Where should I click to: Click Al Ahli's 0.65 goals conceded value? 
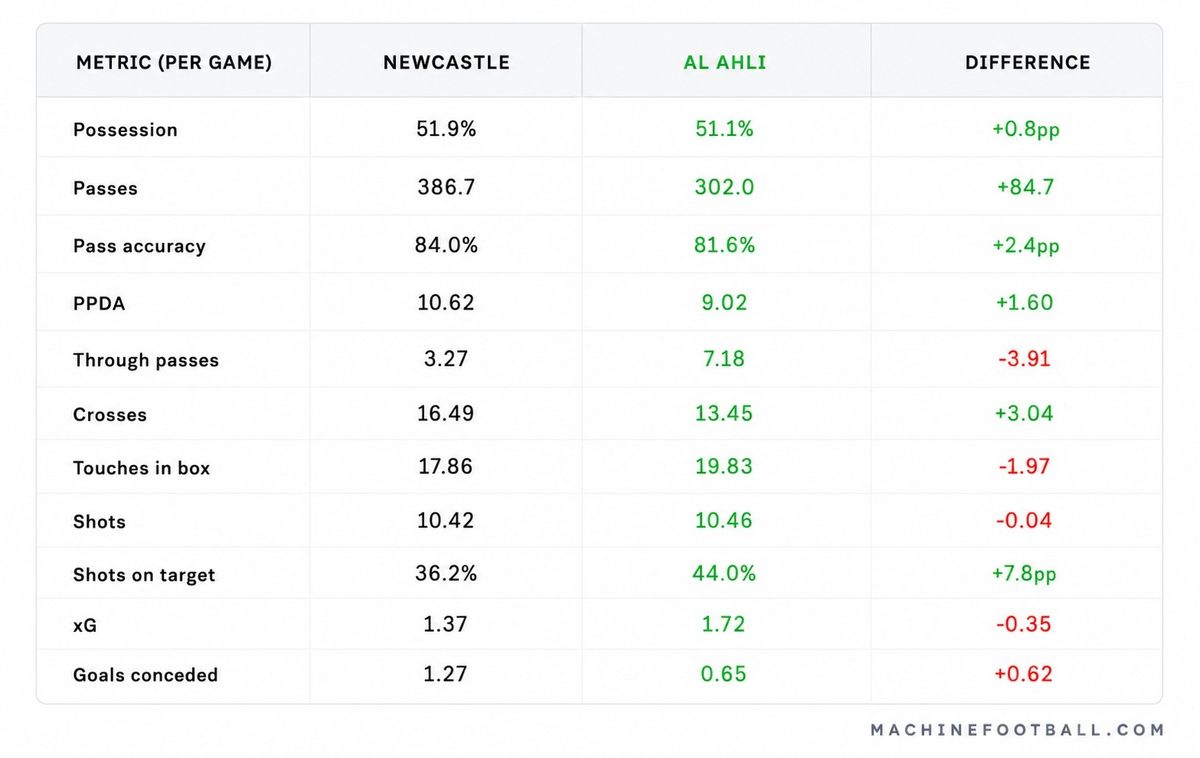point(724,674)
